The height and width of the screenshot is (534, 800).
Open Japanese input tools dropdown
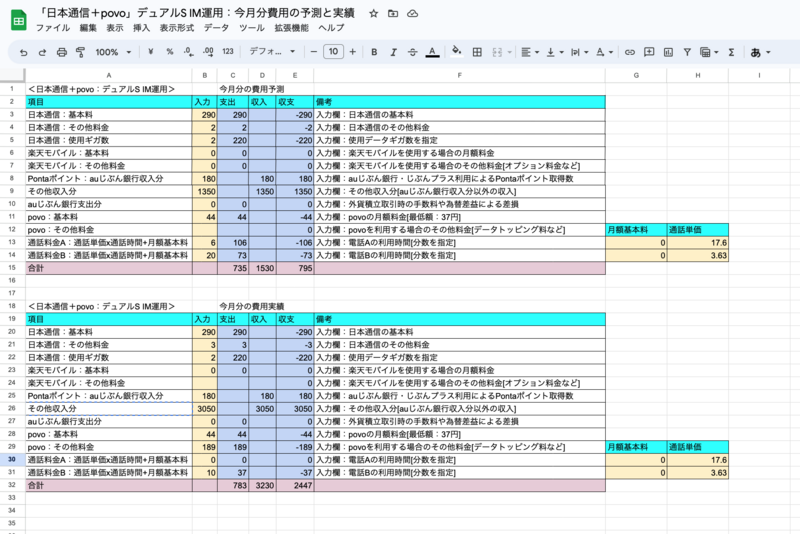(760, 52)
